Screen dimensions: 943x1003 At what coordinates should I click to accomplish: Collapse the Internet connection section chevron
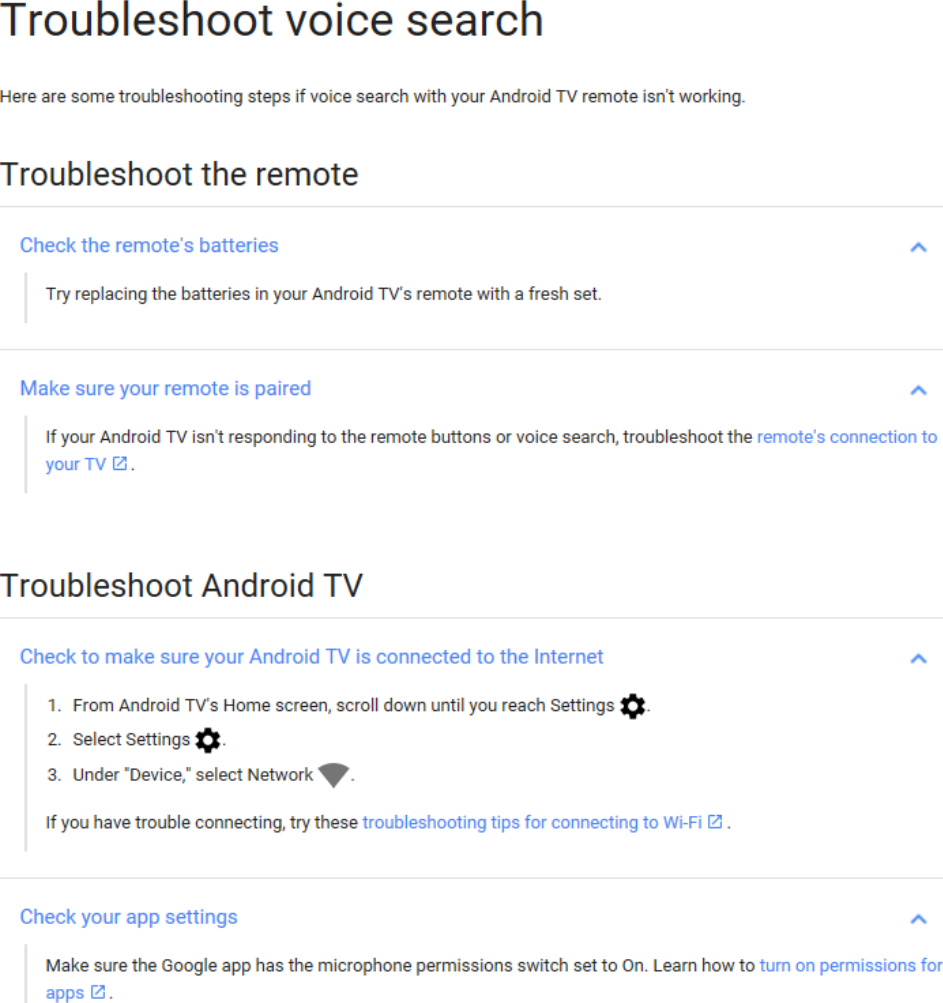coord(918,658)
